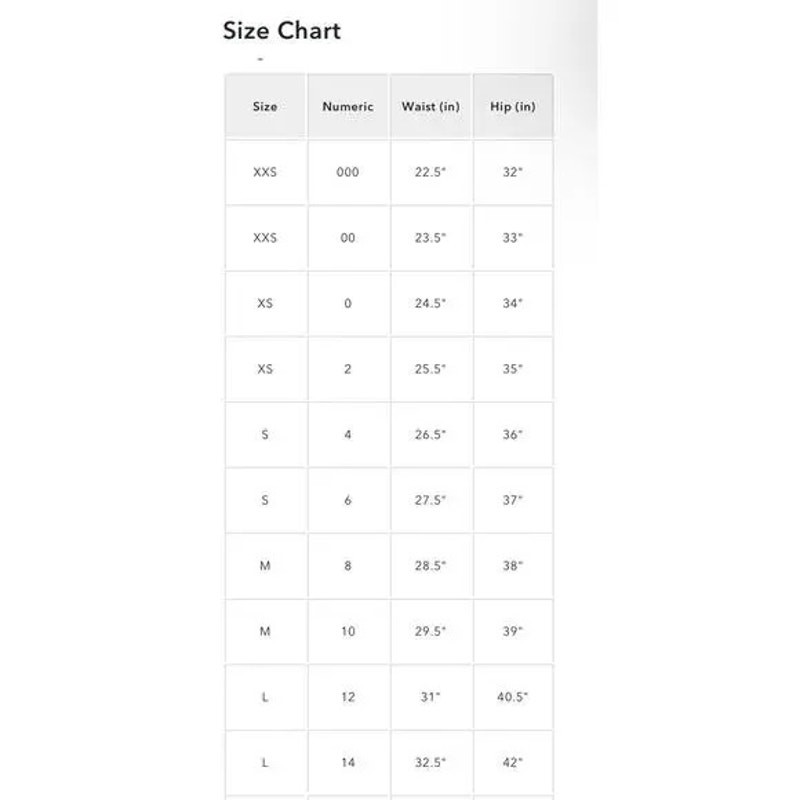This screenshot has width=800, height=800.
Task: Click the Size column header
Action: click(265, 106)
